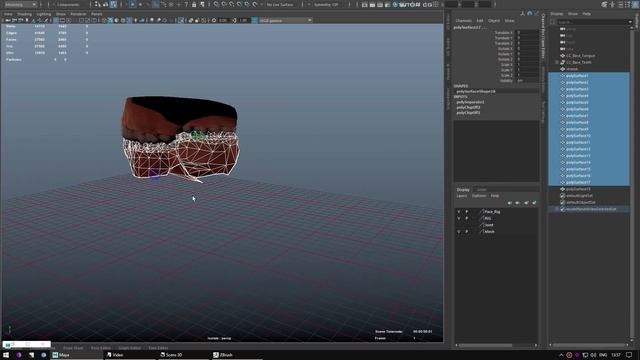Click the gamma value field
Image resolution: width=640 pixels, height=360 pixels.
coord(244,20)
